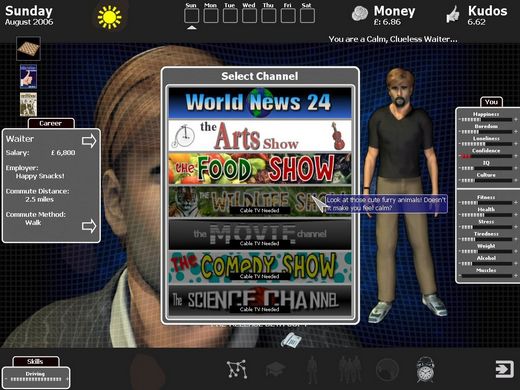Click the arrow beside Commute Method
Viewport: 520px width, 390px height.
[89, 226]
